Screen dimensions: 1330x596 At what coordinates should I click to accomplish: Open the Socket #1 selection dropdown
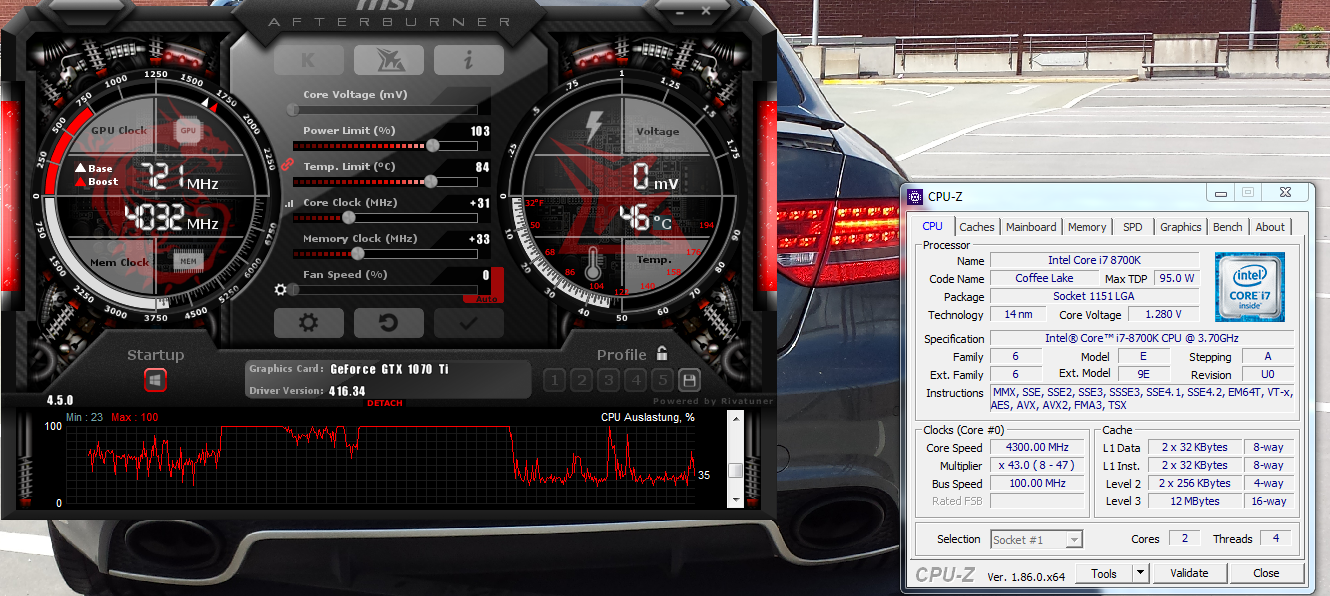point(1036,539)
